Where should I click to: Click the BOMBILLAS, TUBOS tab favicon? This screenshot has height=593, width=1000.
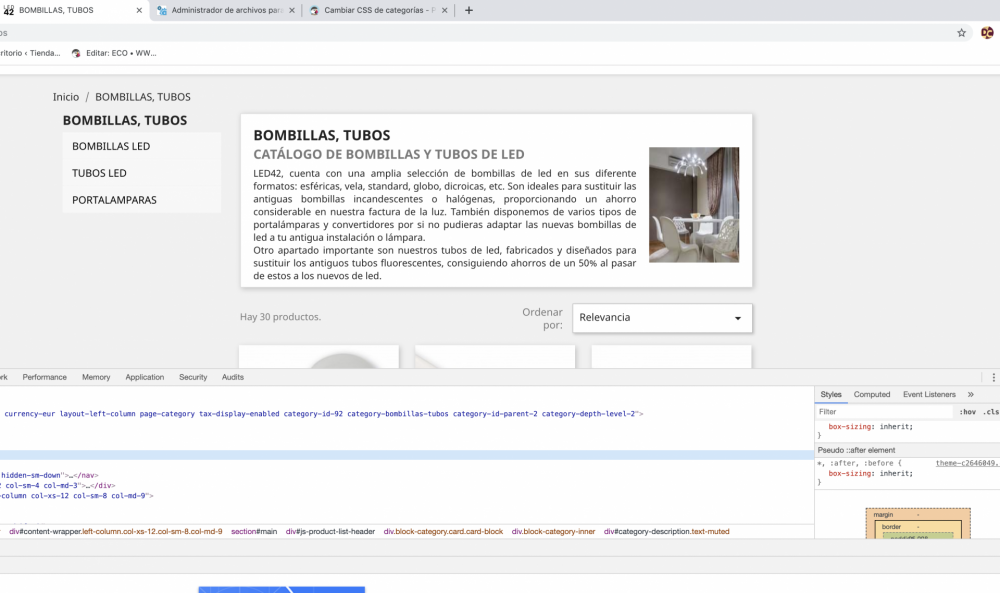(x=12, y=10)
